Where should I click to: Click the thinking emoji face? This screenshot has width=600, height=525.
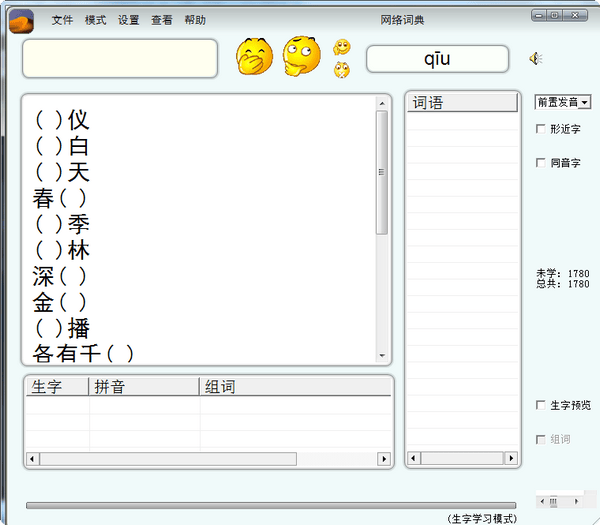pos(301,56)
